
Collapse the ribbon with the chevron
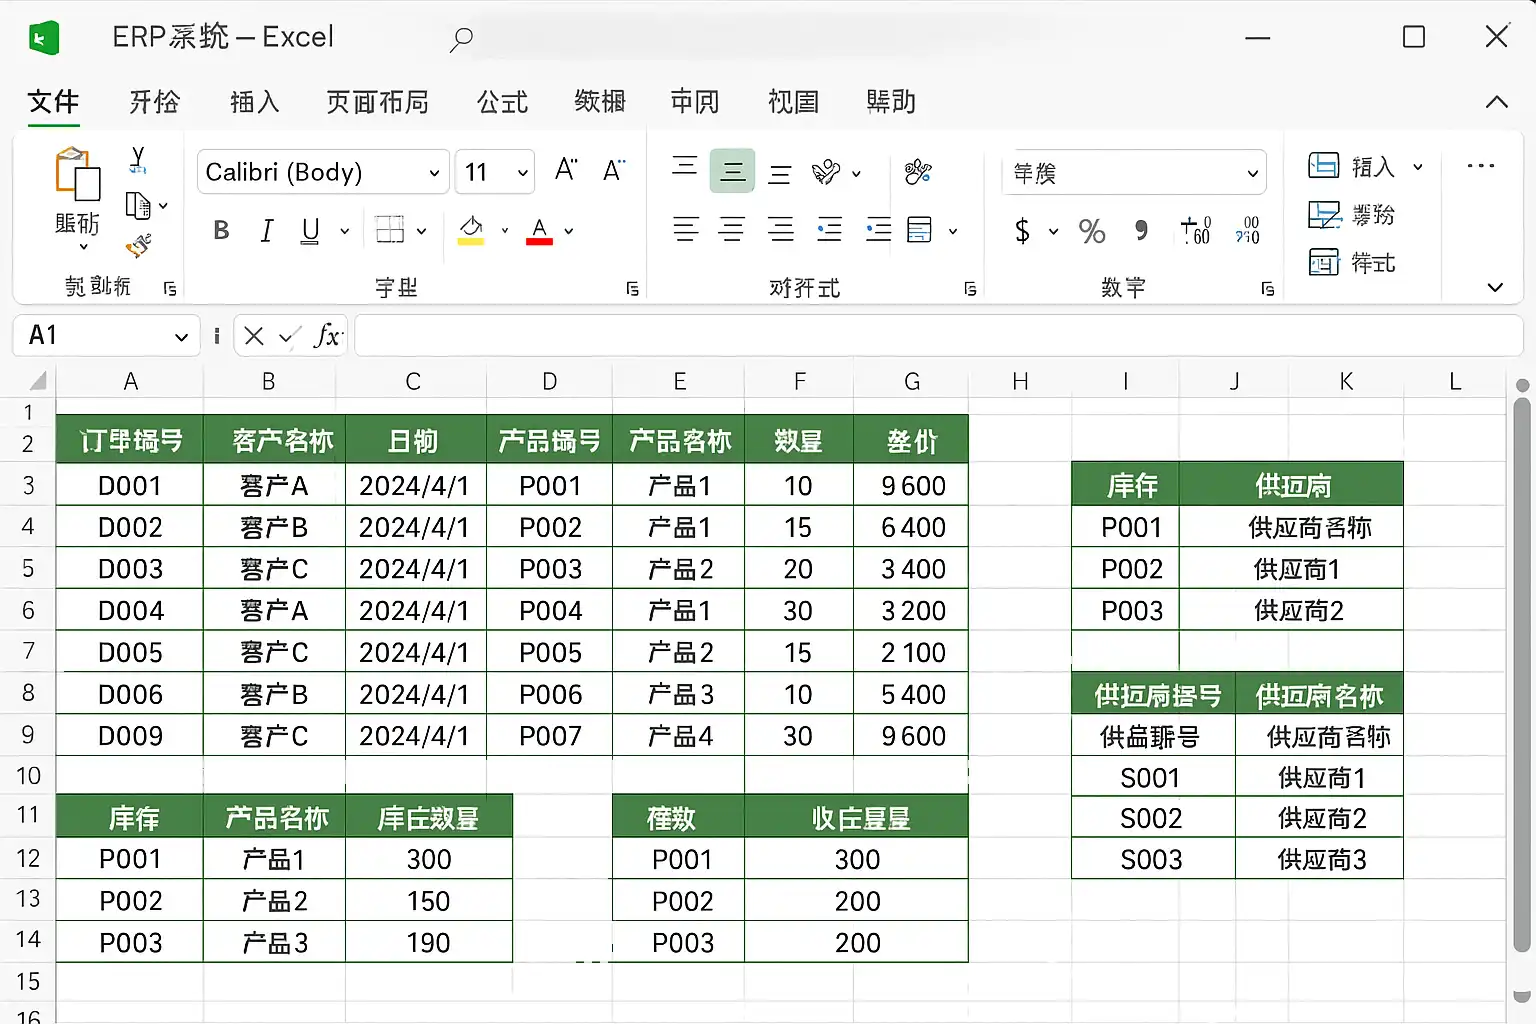pos(1496,102)
